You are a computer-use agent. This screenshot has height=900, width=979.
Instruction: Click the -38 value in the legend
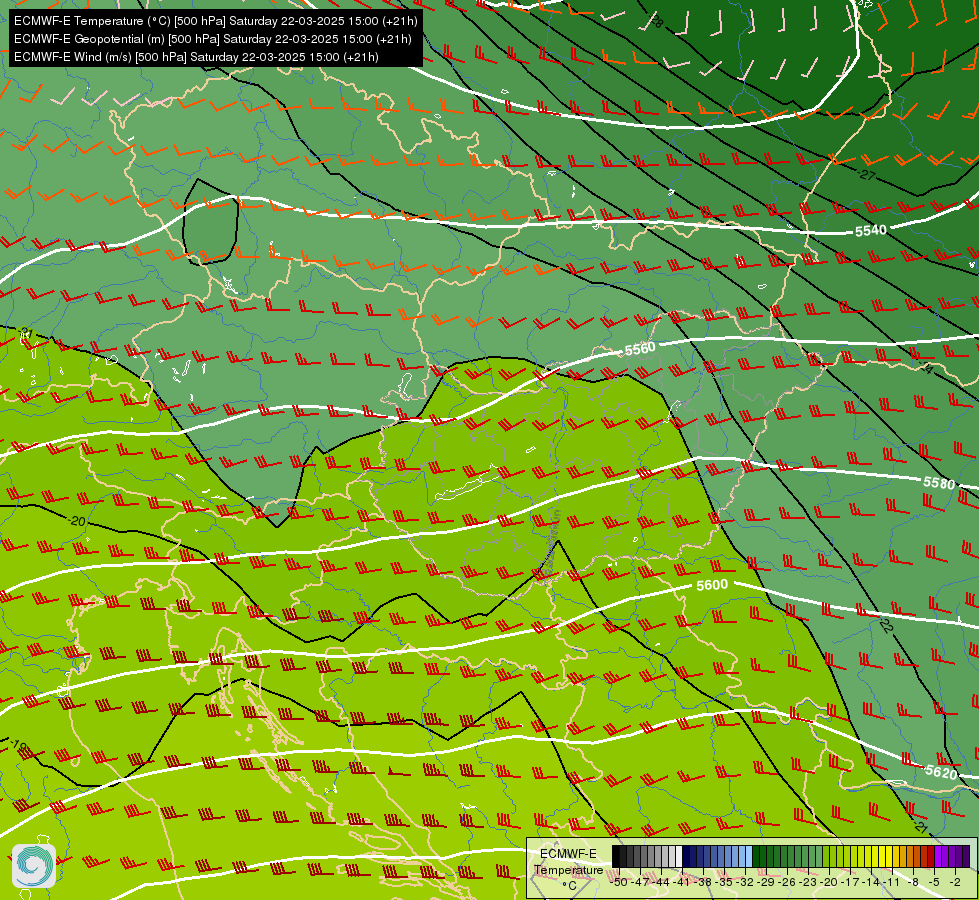(x=702, y=882)
